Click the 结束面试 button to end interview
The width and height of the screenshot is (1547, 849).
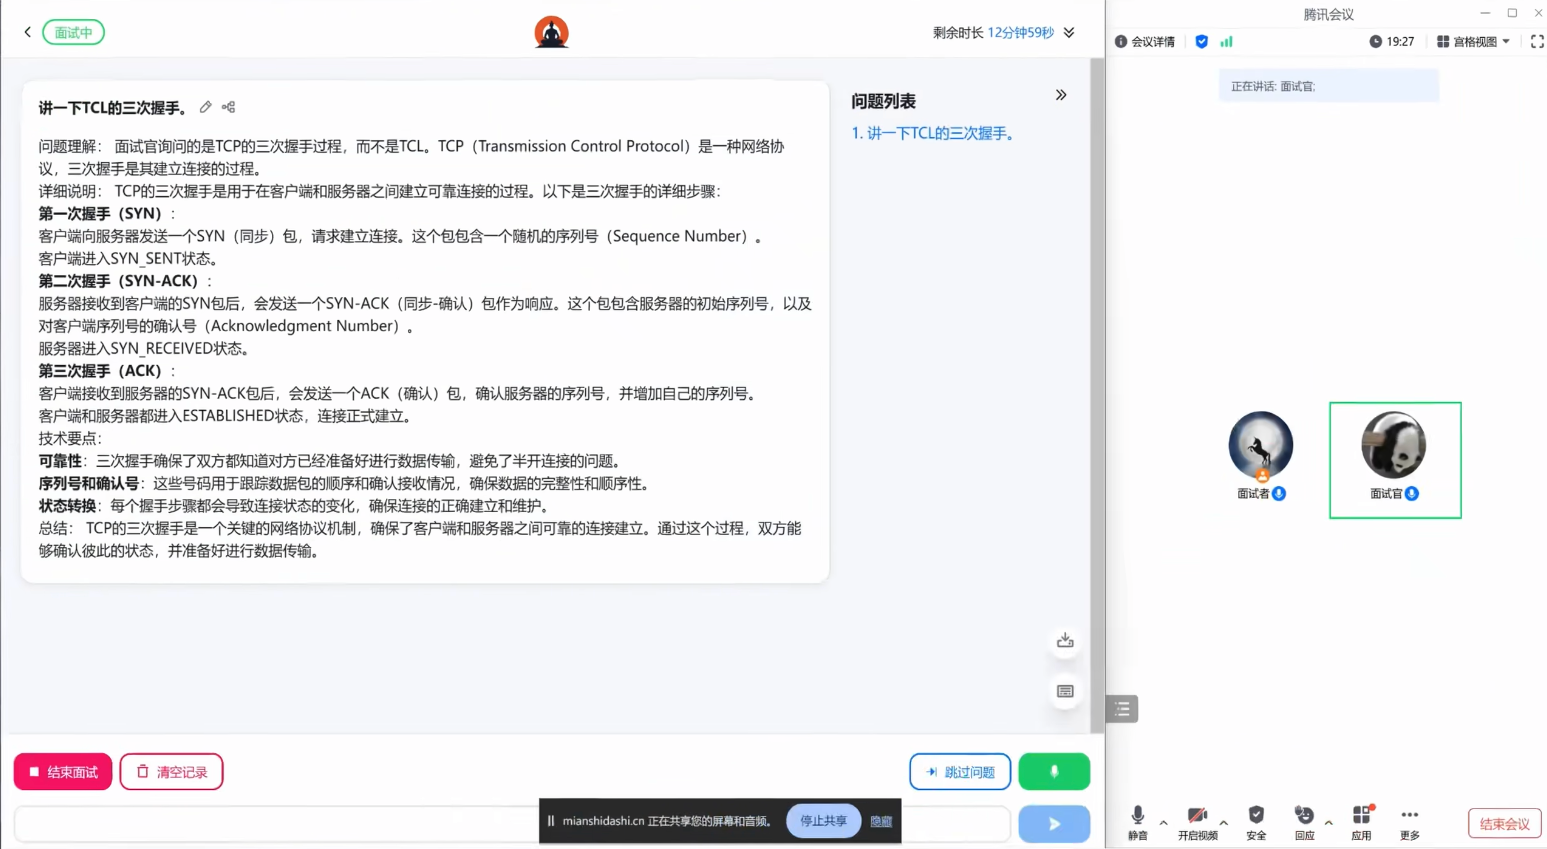62,771
